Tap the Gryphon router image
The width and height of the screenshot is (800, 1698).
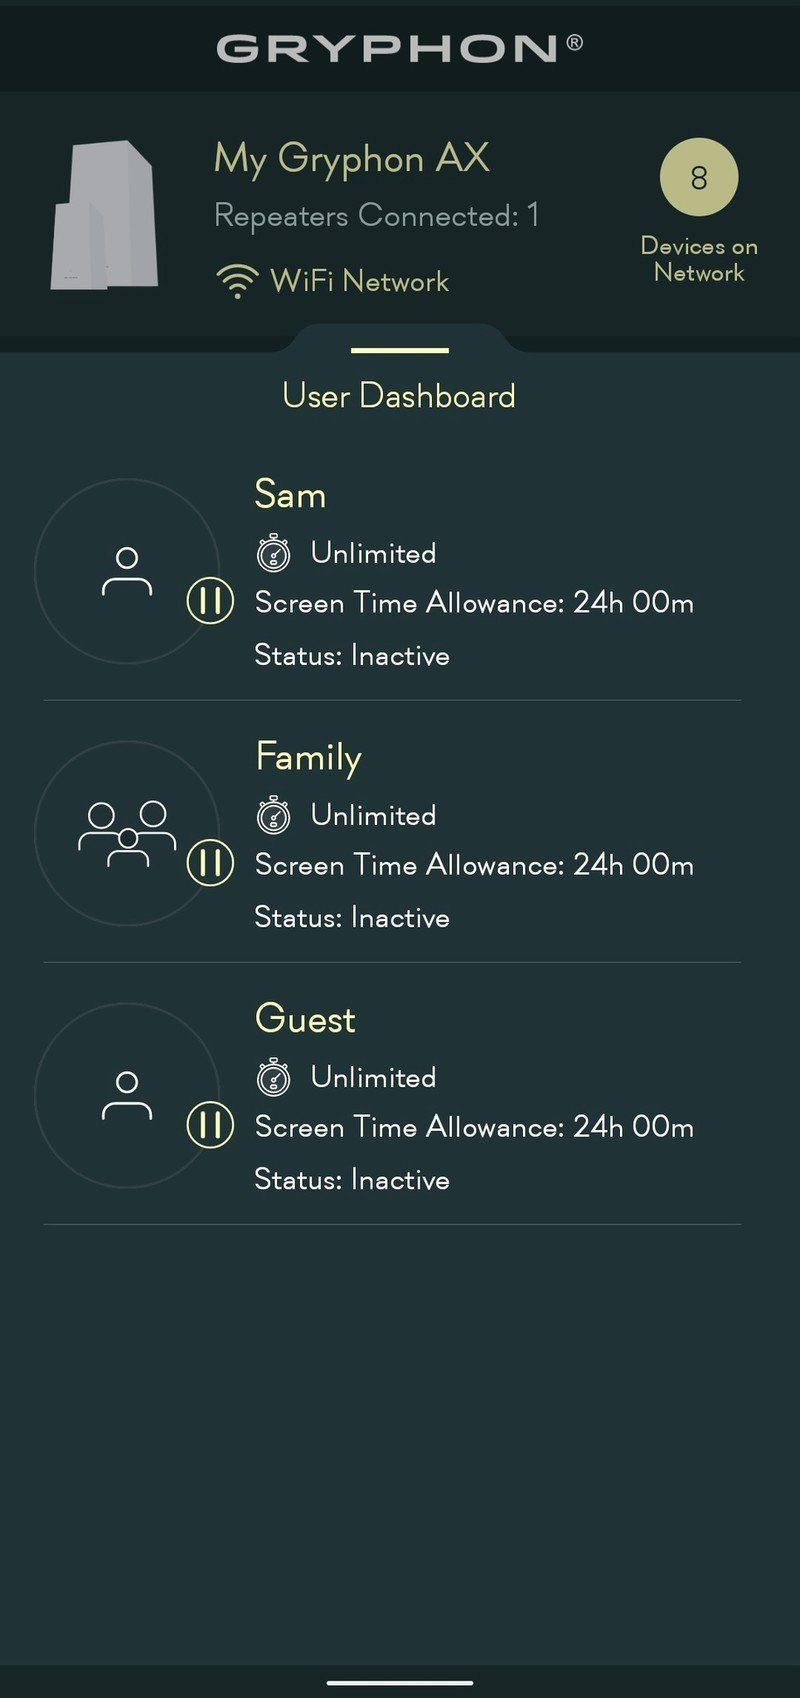[103, 216]
